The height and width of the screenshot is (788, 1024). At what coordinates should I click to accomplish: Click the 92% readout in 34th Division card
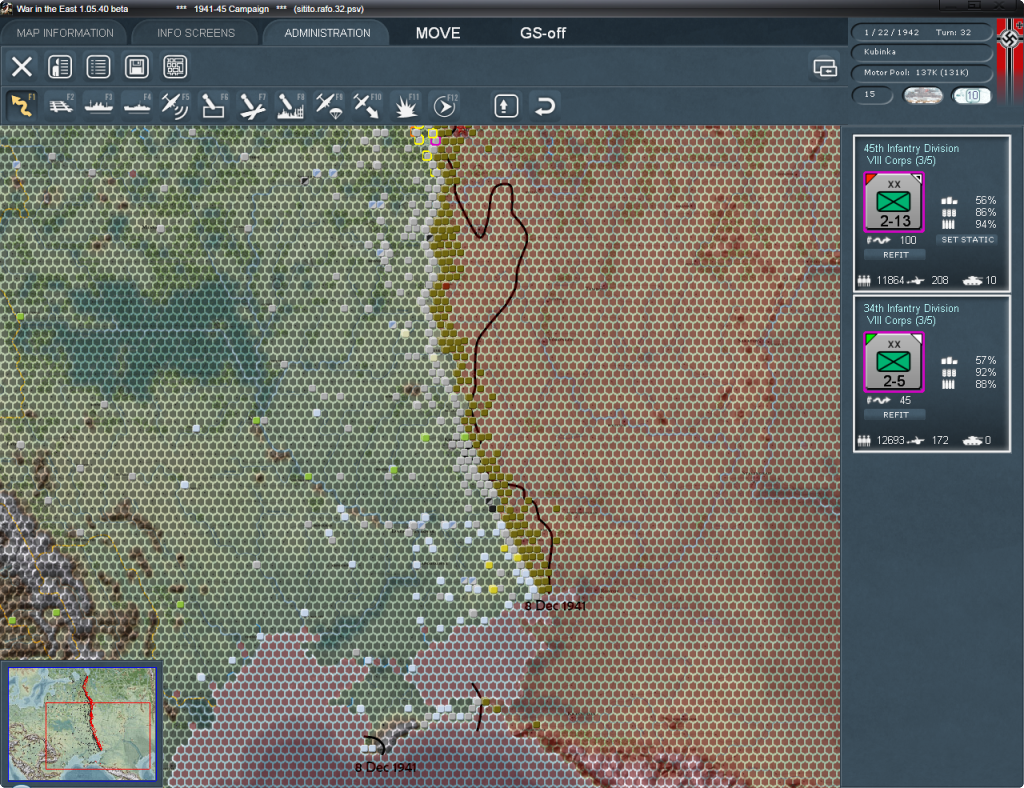tap(985, 373)
